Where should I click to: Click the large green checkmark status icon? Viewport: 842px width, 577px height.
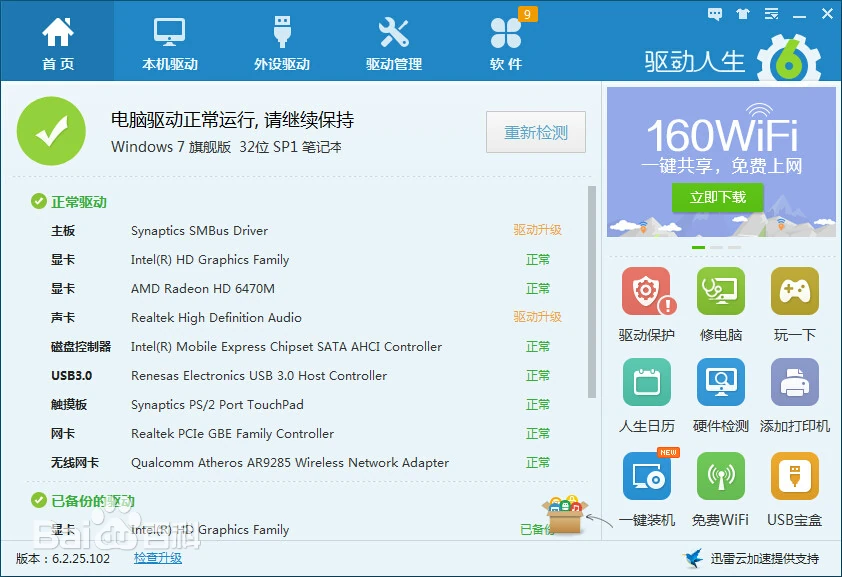pyautogui.click(x=51, y=131)
